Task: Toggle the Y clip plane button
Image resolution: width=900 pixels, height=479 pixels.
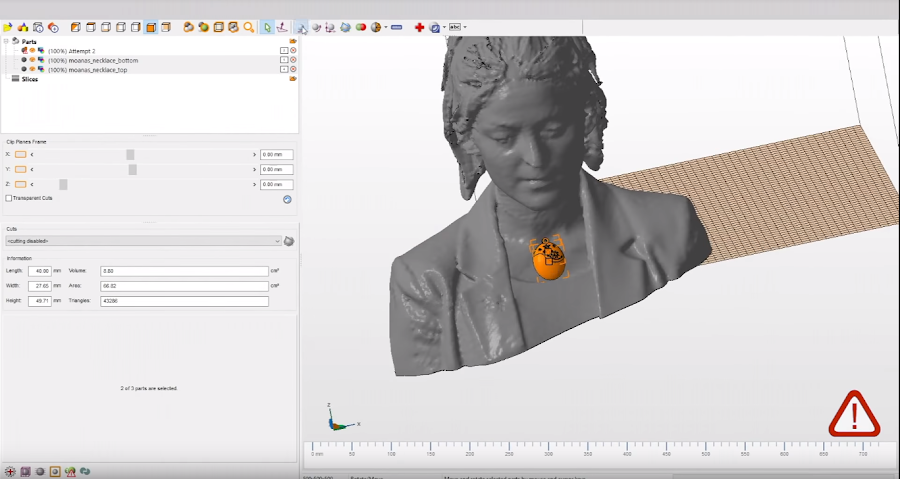Action: click(21, 169)
